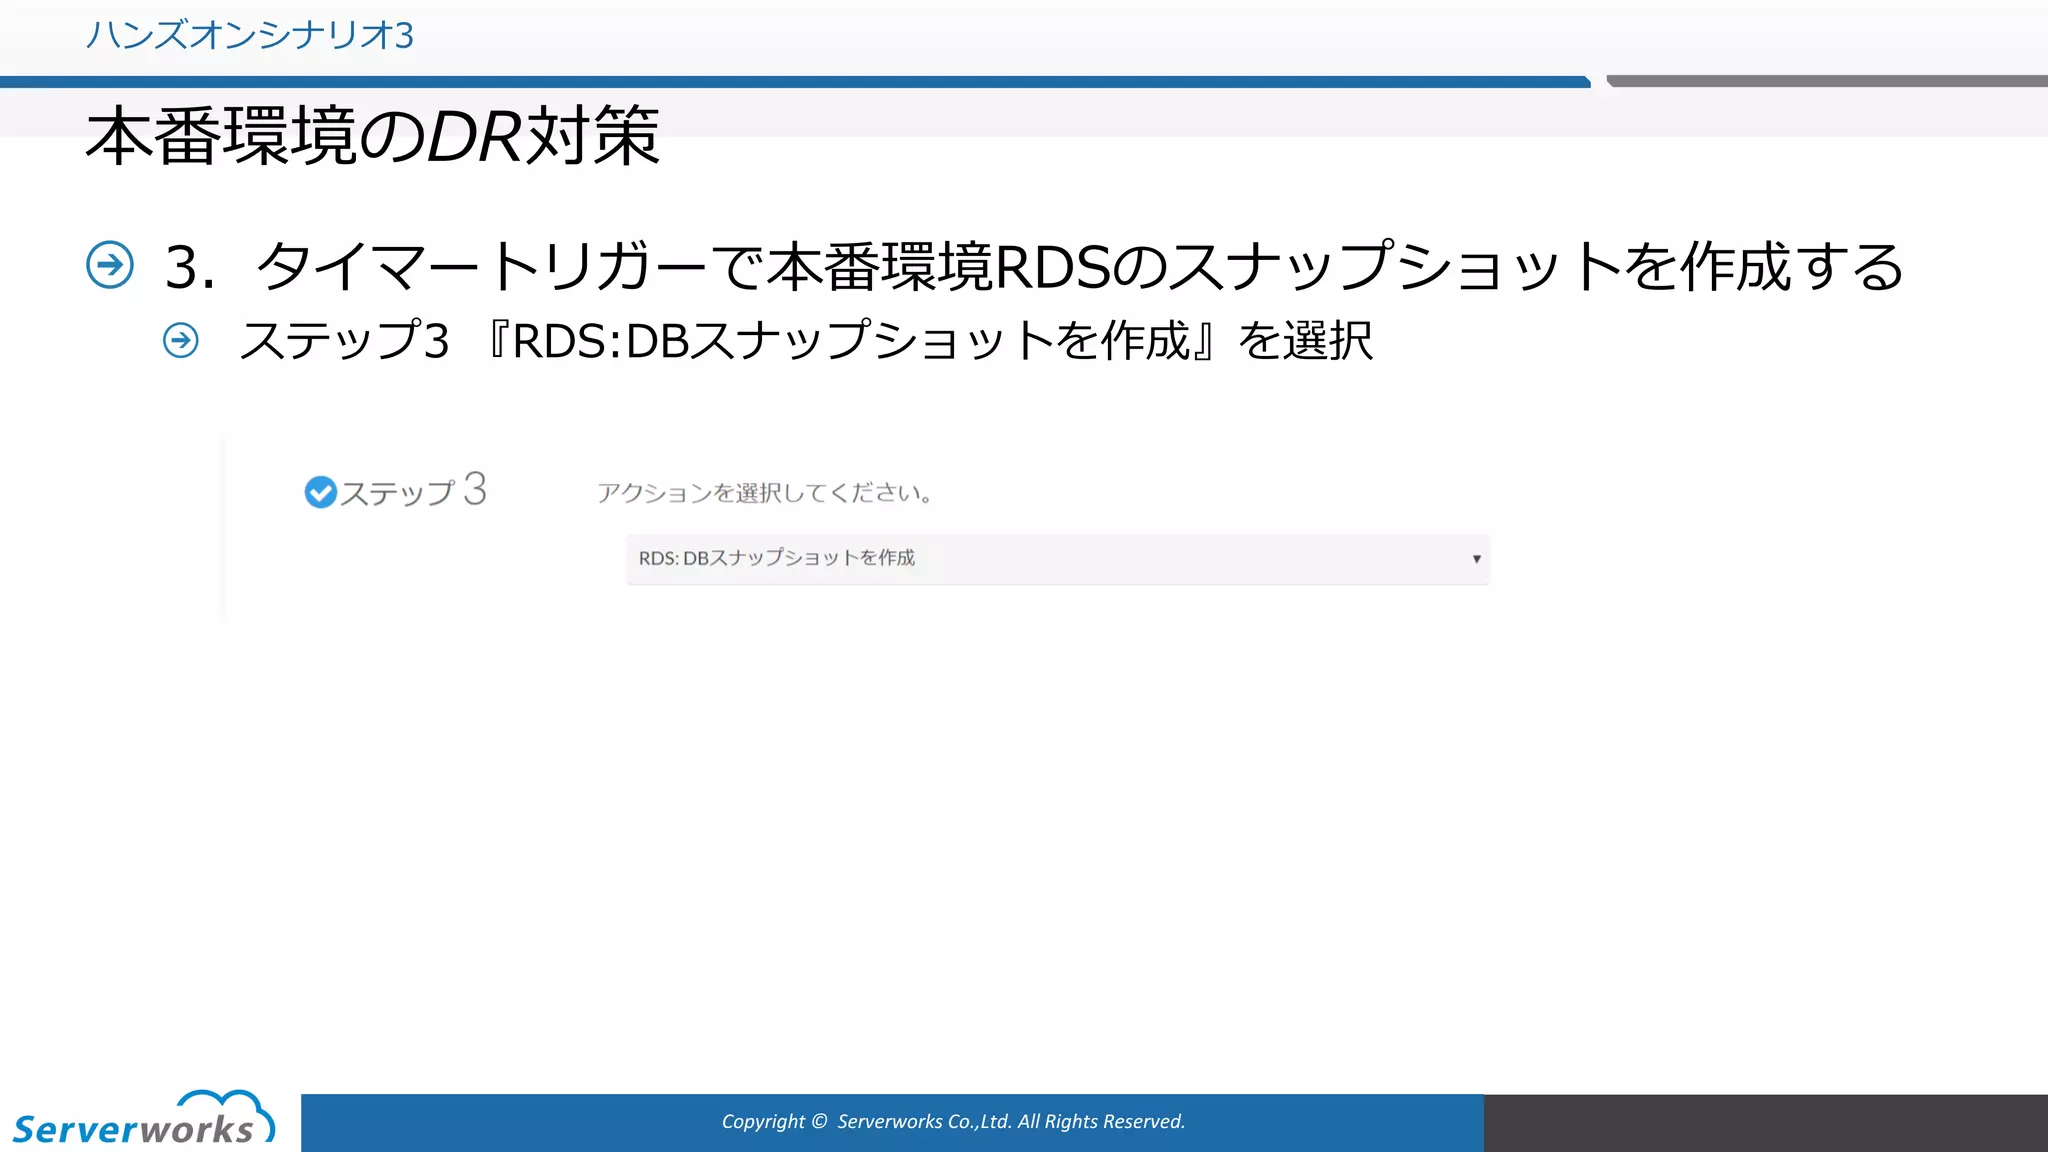Click the 'ステップ 3' label in the panel
The width and height of the screenshot is (2048, 1152).
[413, 491]
